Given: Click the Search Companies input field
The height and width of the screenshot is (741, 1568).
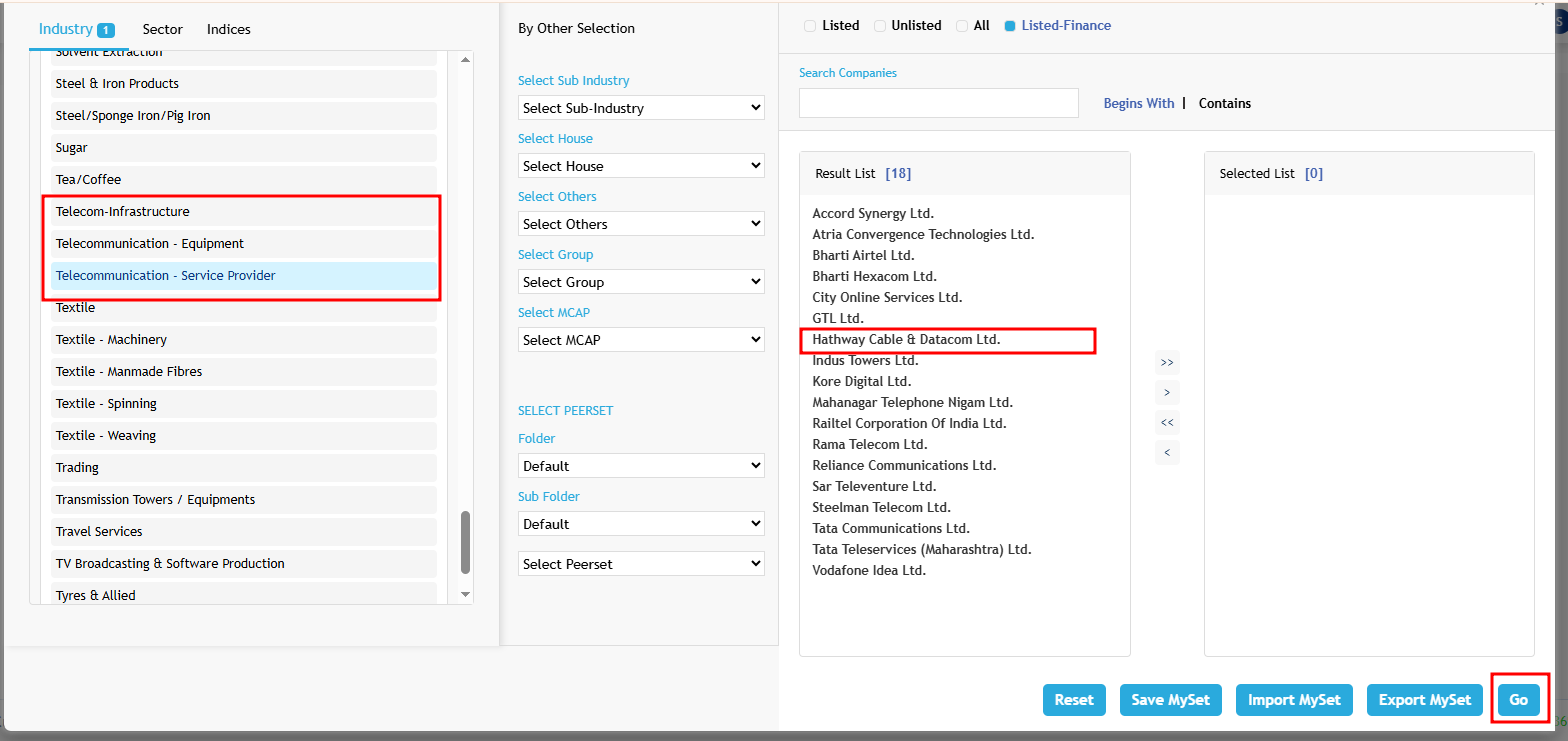Looking at the screenshot, I should click(x=938, y=103).
